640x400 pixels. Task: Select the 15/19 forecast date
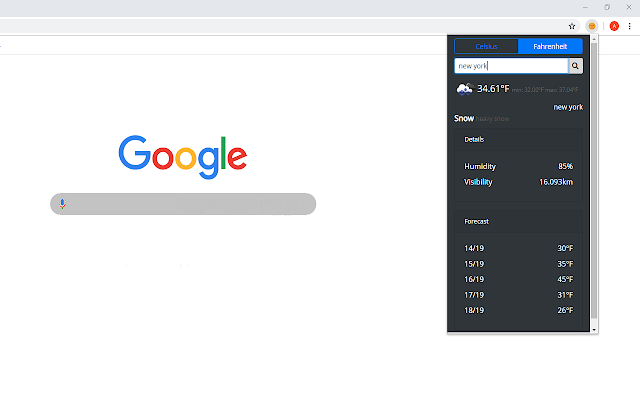[474, 264]
